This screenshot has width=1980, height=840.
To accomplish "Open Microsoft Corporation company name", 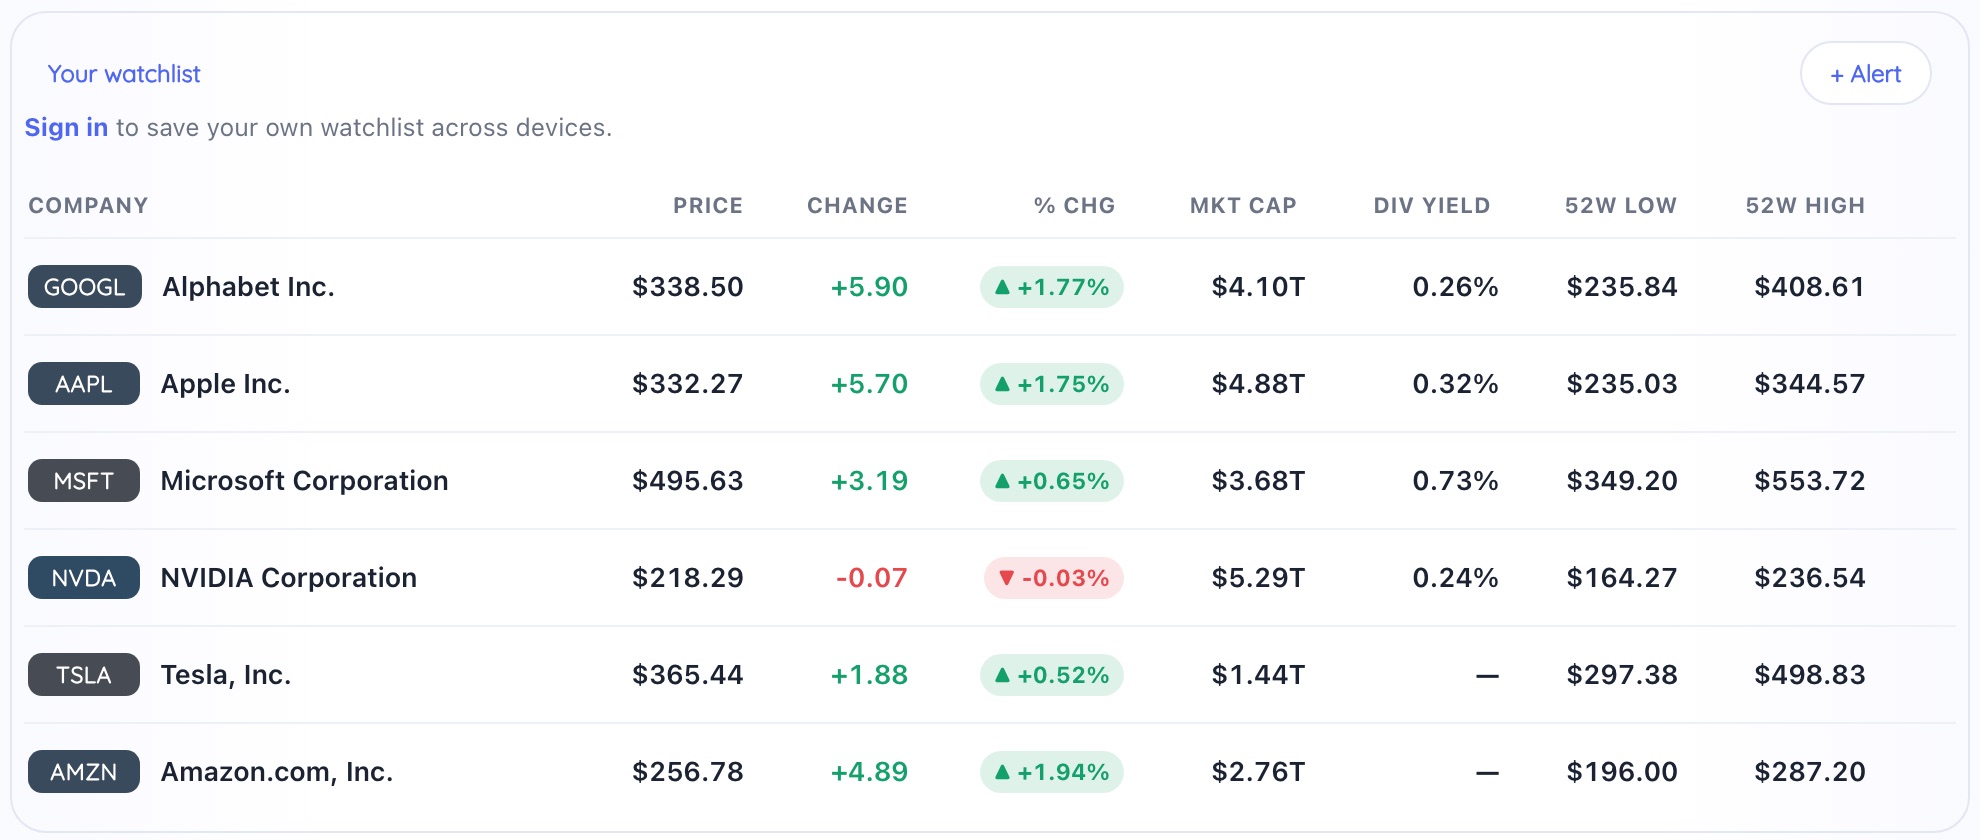I will (x=304, y=481).
